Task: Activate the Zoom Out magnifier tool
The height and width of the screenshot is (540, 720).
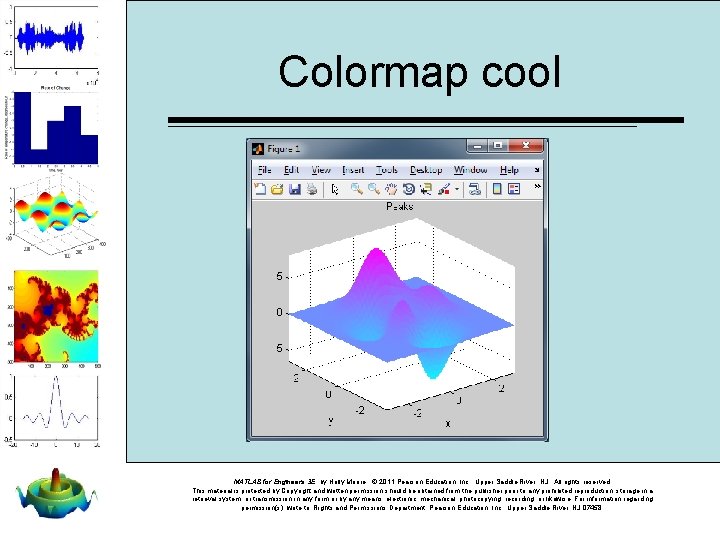Action: coord(374,189)
